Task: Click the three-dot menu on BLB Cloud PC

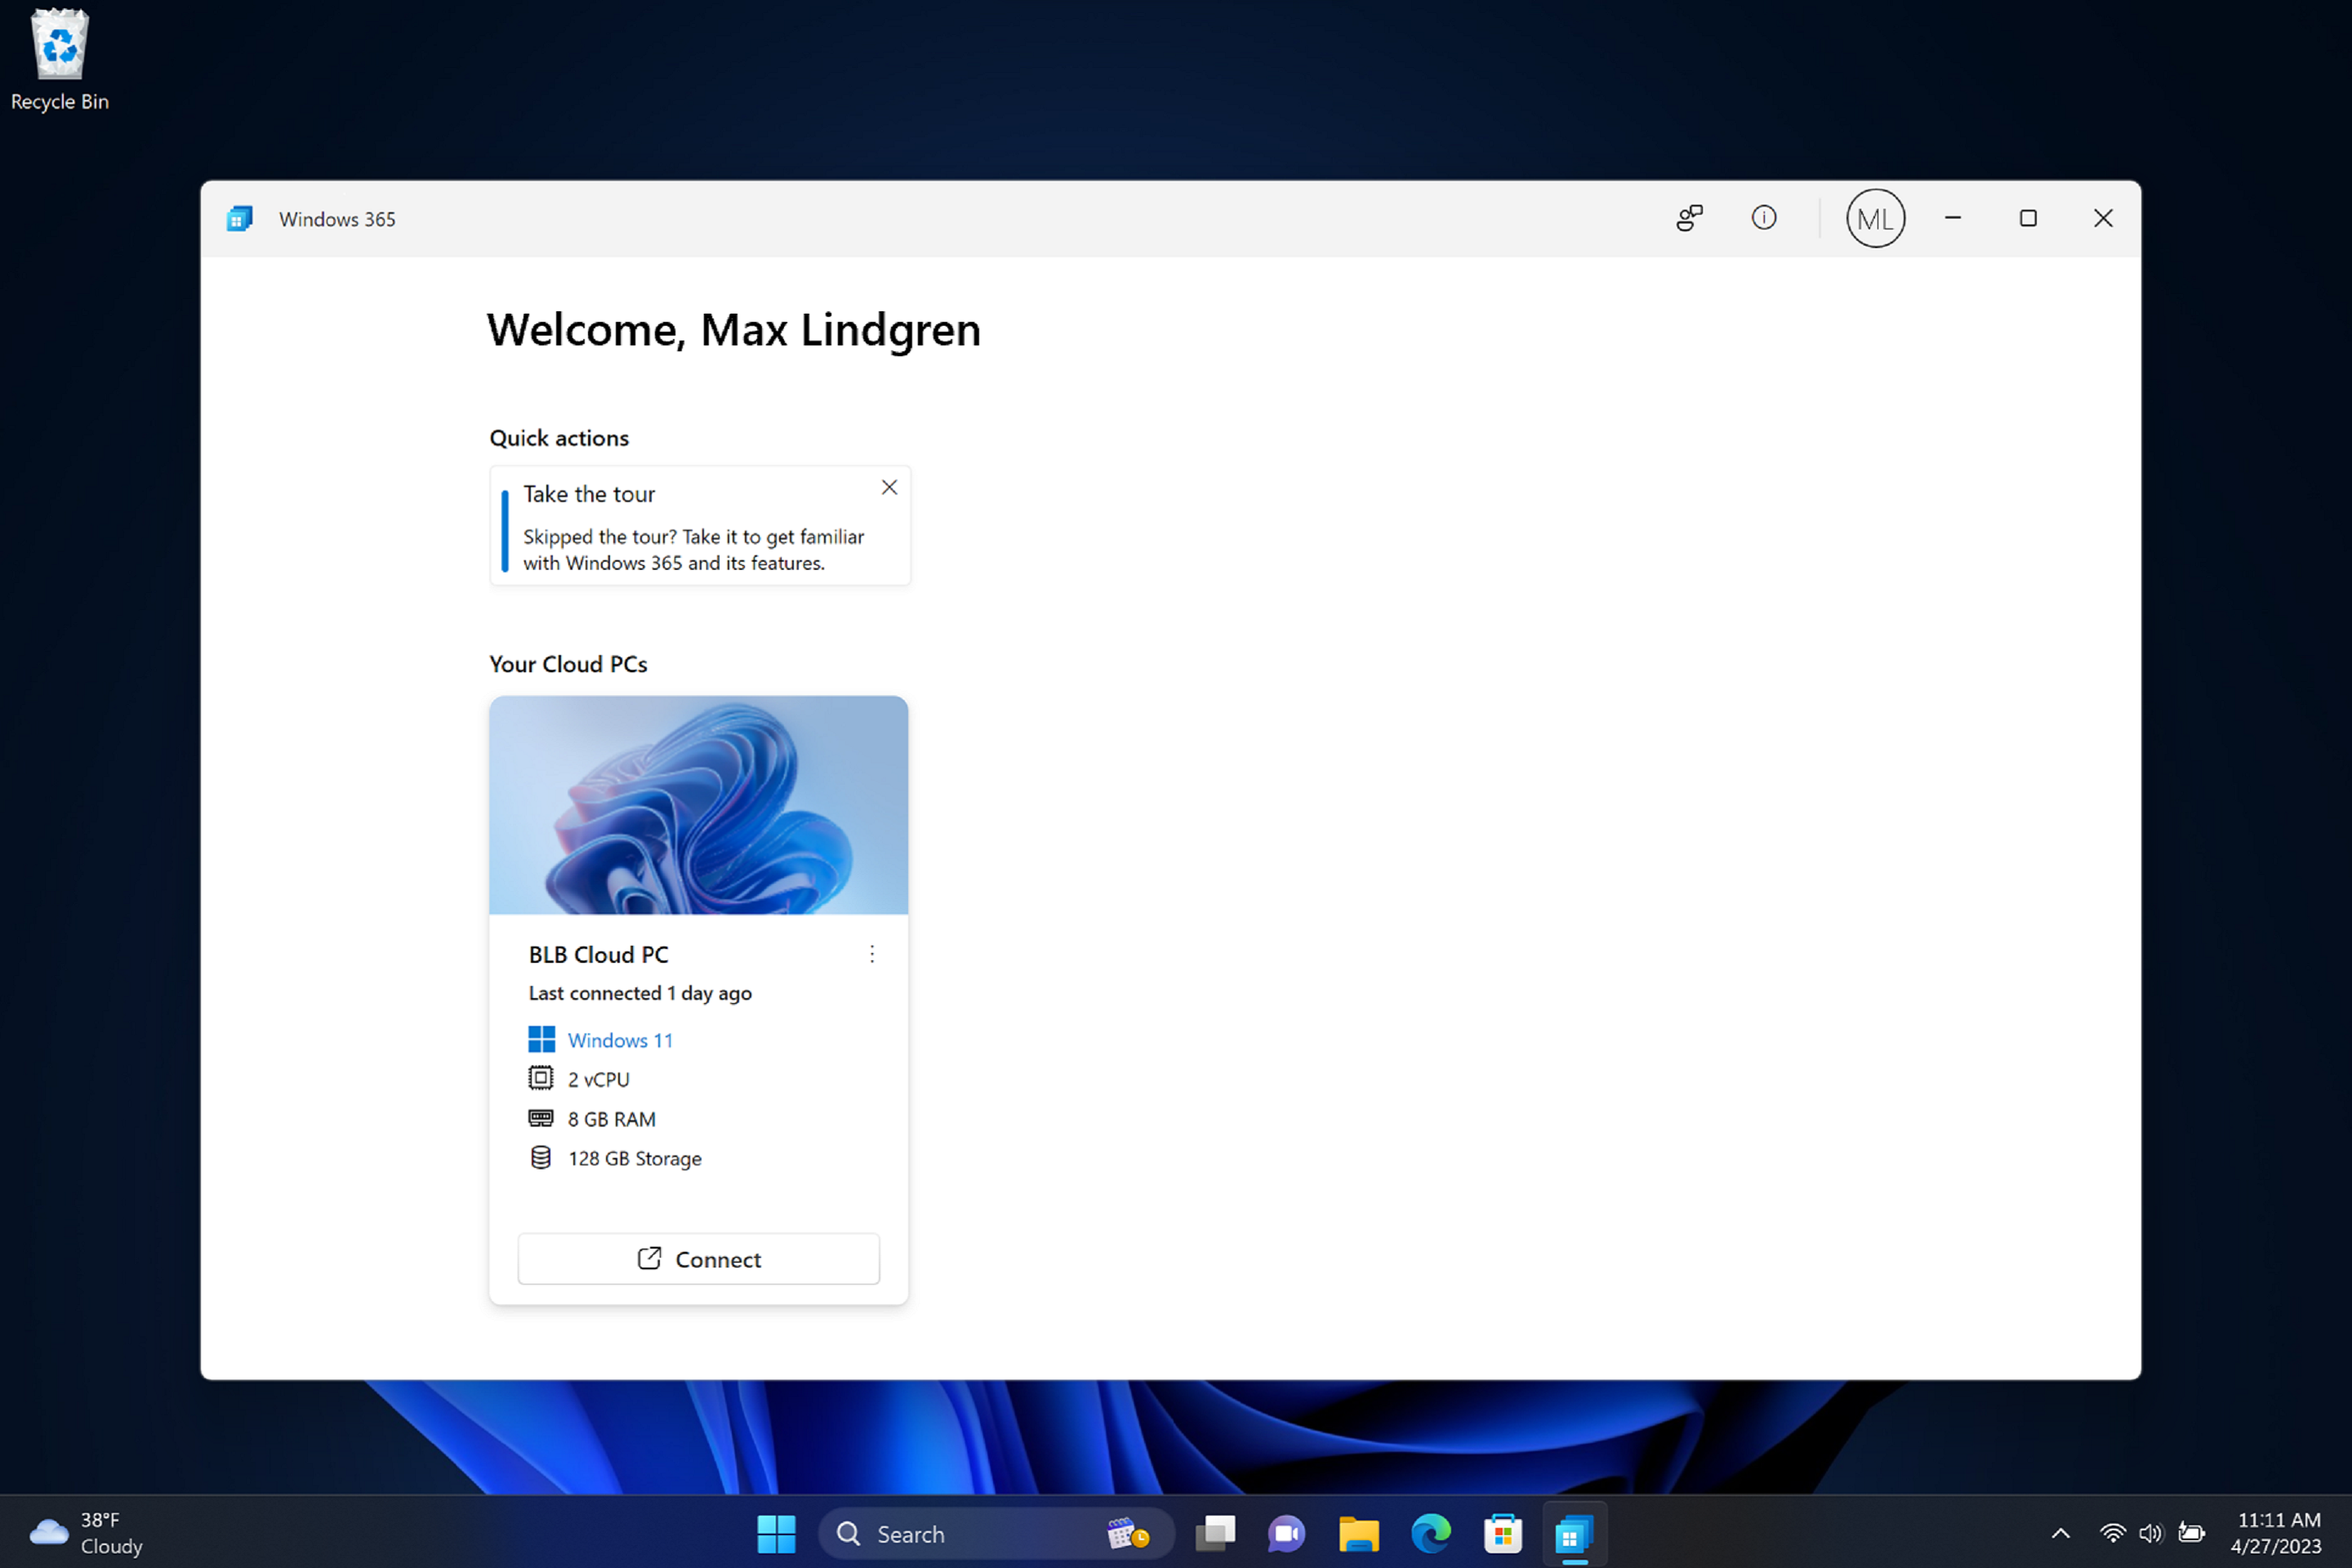Action: [x=871, y=954]
